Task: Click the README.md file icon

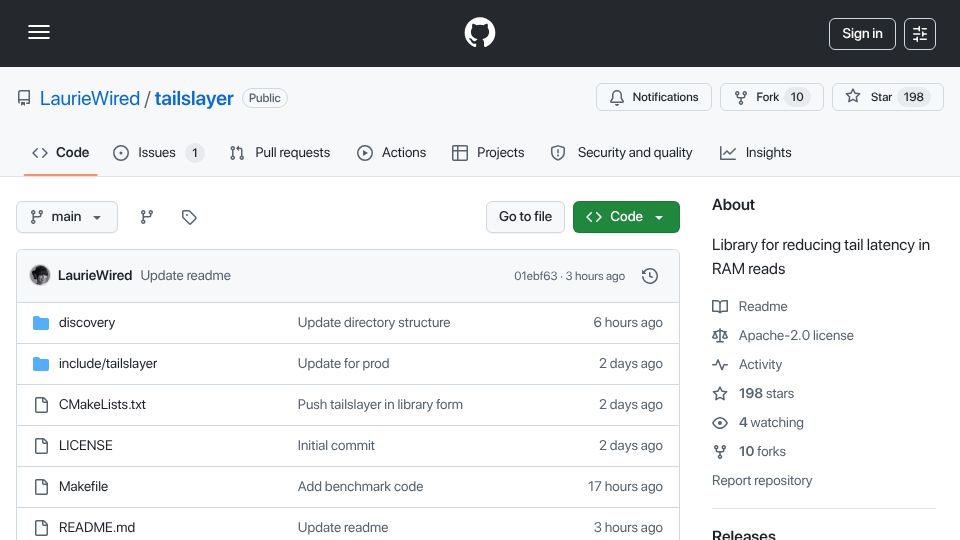Action: [x=41, y=528]
